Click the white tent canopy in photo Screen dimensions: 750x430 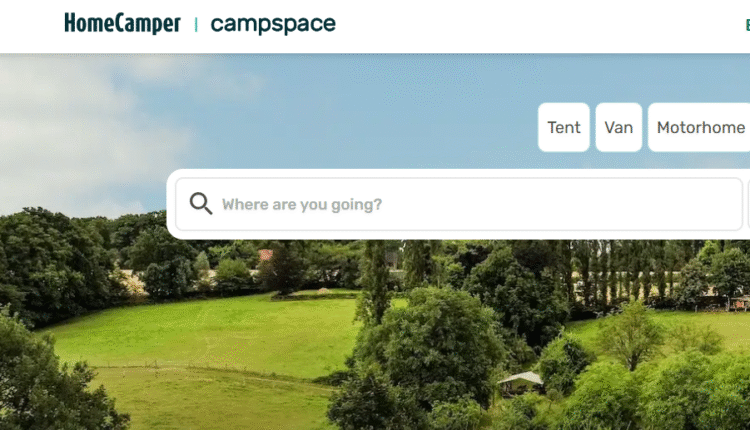coord(521,379)
